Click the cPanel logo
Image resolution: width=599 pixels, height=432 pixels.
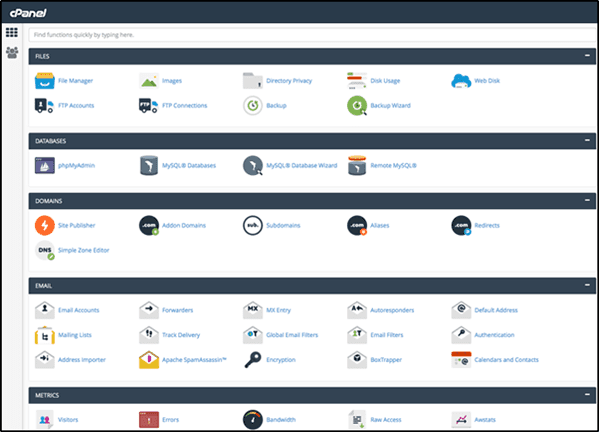[x=28, y=13]
